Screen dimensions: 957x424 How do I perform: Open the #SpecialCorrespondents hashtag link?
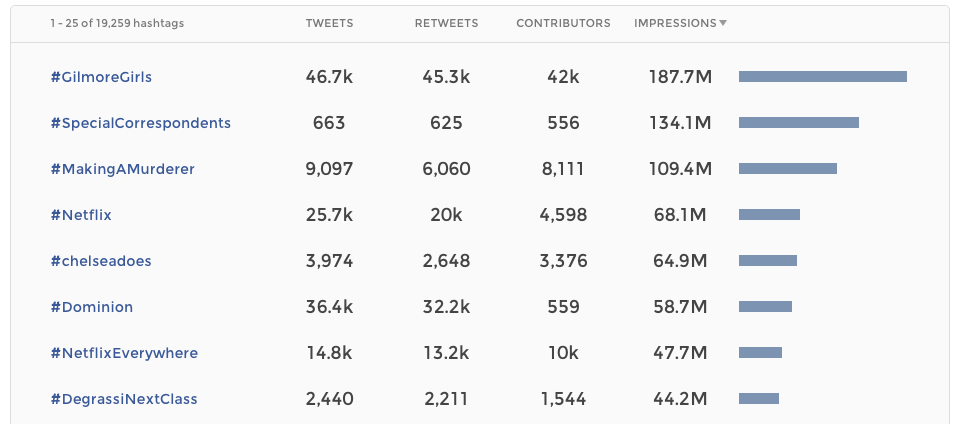(x=140, y=123)
